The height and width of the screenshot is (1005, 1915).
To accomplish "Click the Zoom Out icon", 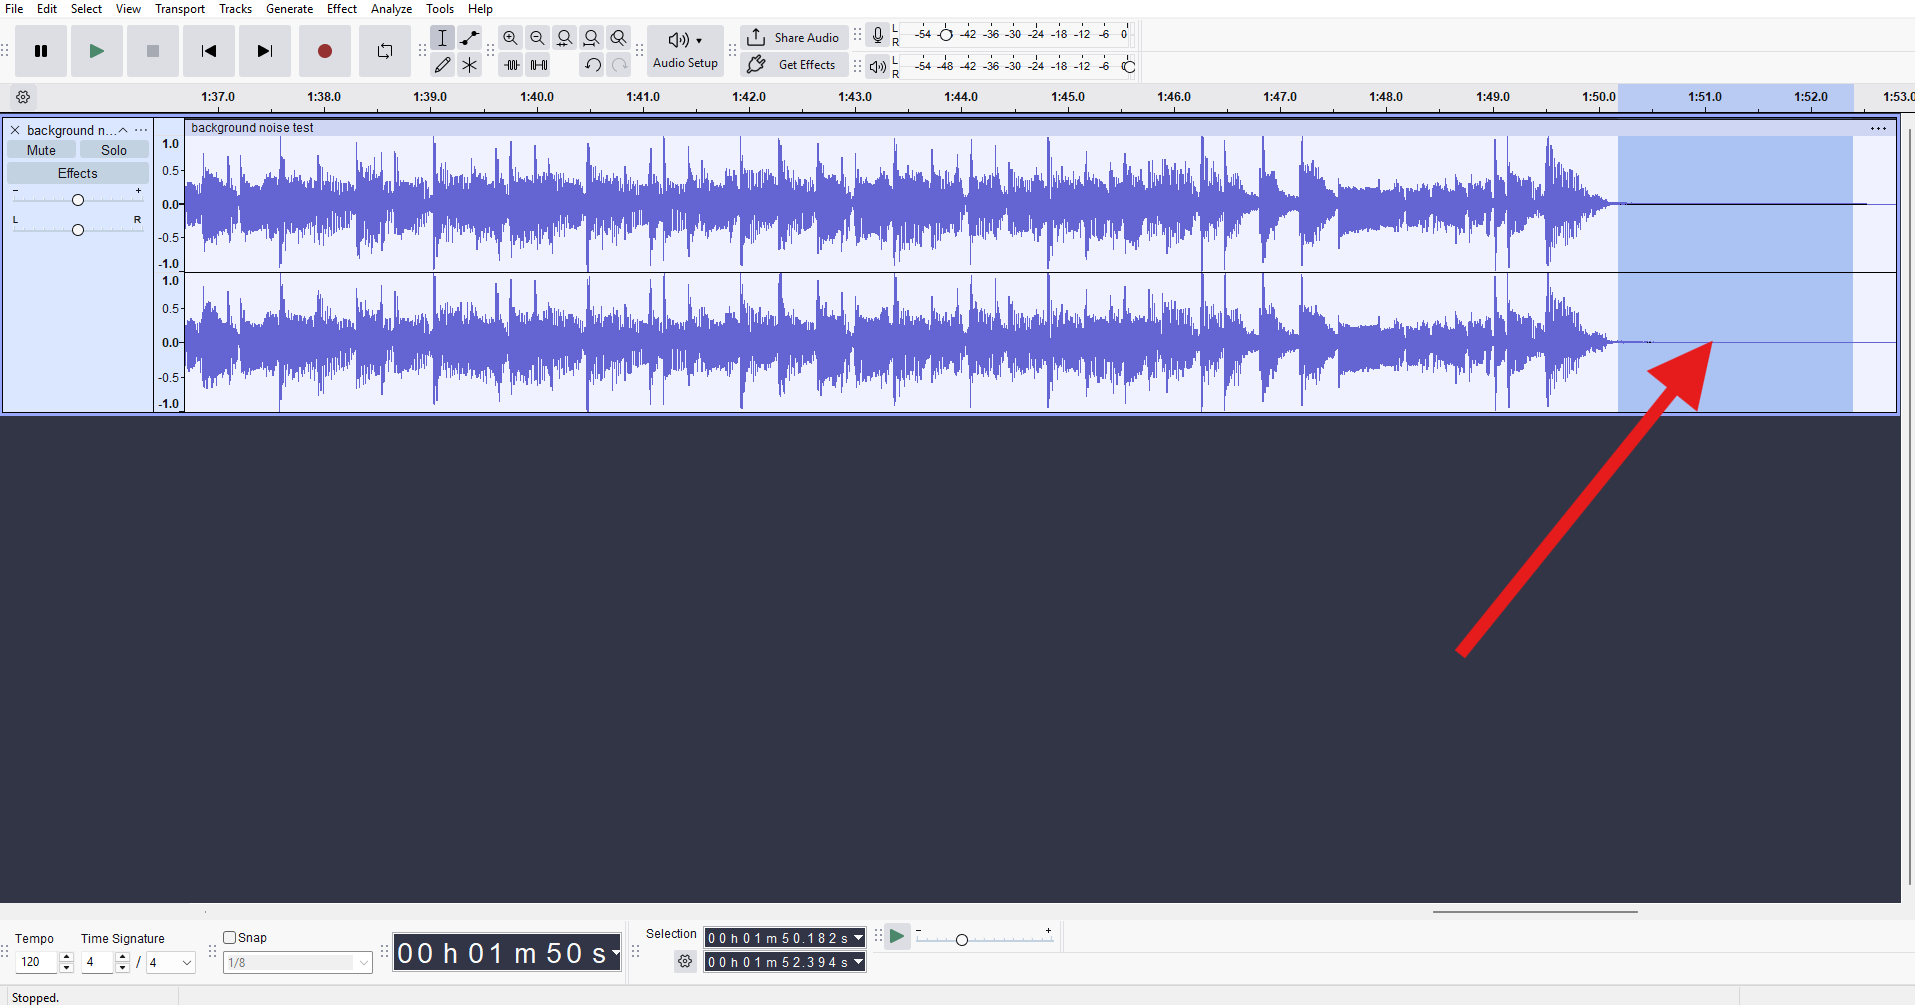I will click(x=538, y=38).
